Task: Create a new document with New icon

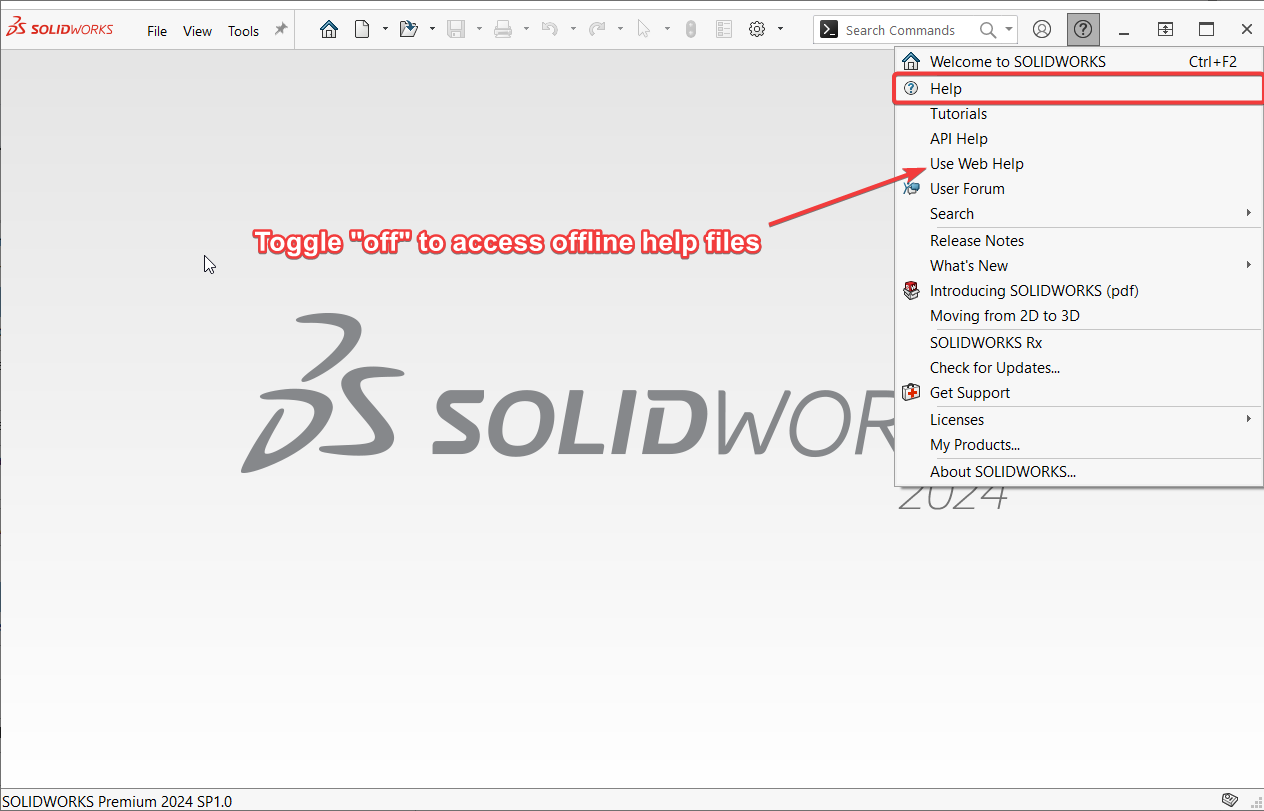Action: (362, 30)
